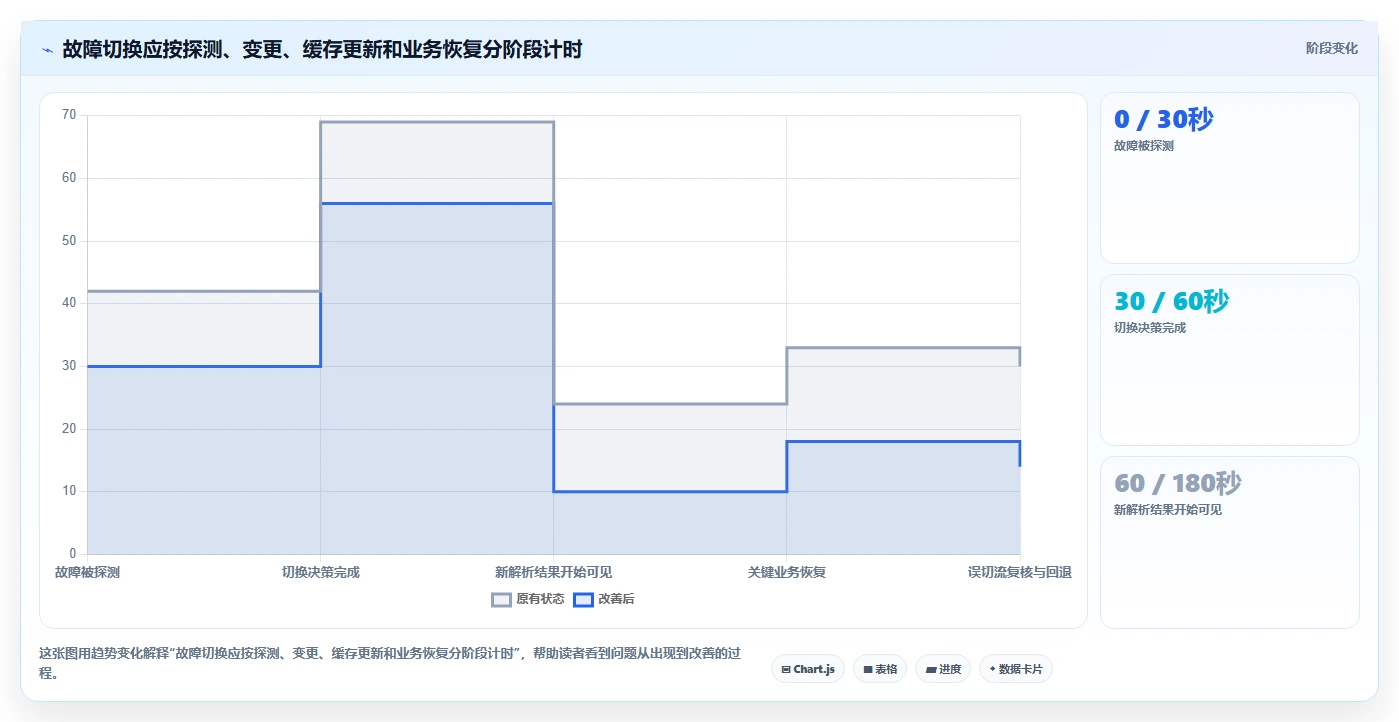The height and width of the screenshot is (722, 1399).
Task: Click the 30 / 60秒 value text
Action: [x=1172, y=301]
